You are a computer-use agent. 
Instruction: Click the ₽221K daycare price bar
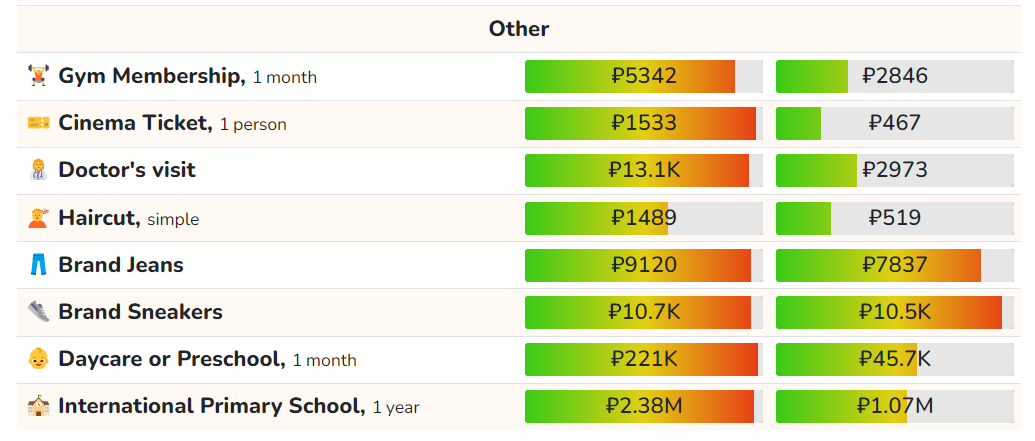644,360
